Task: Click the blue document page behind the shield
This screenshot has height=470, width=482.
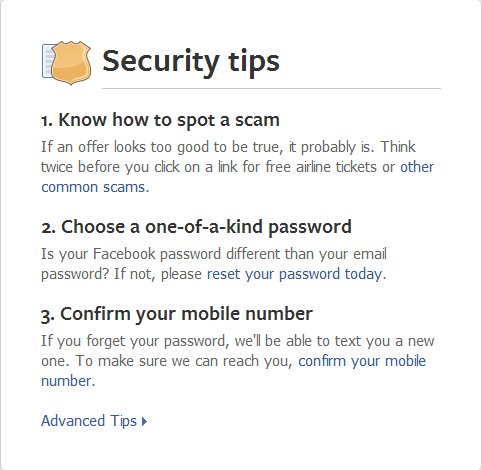Action: (47, 61)
